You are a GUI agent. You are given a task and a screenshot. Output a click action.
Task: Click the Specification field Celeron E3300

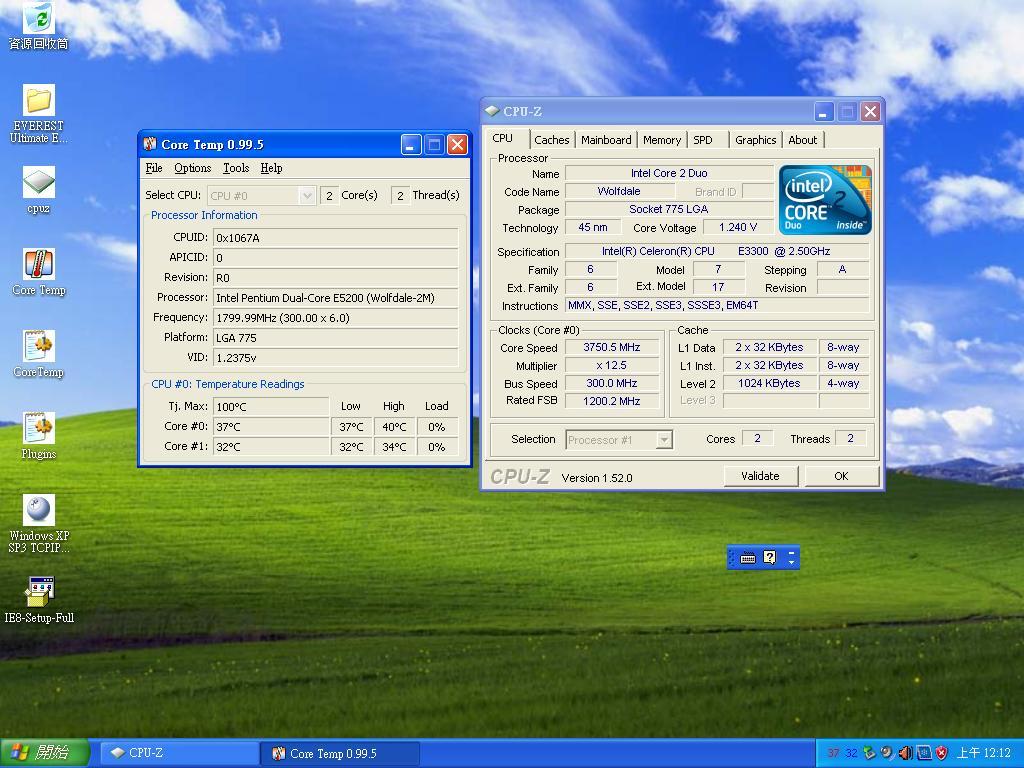[716, 251]
